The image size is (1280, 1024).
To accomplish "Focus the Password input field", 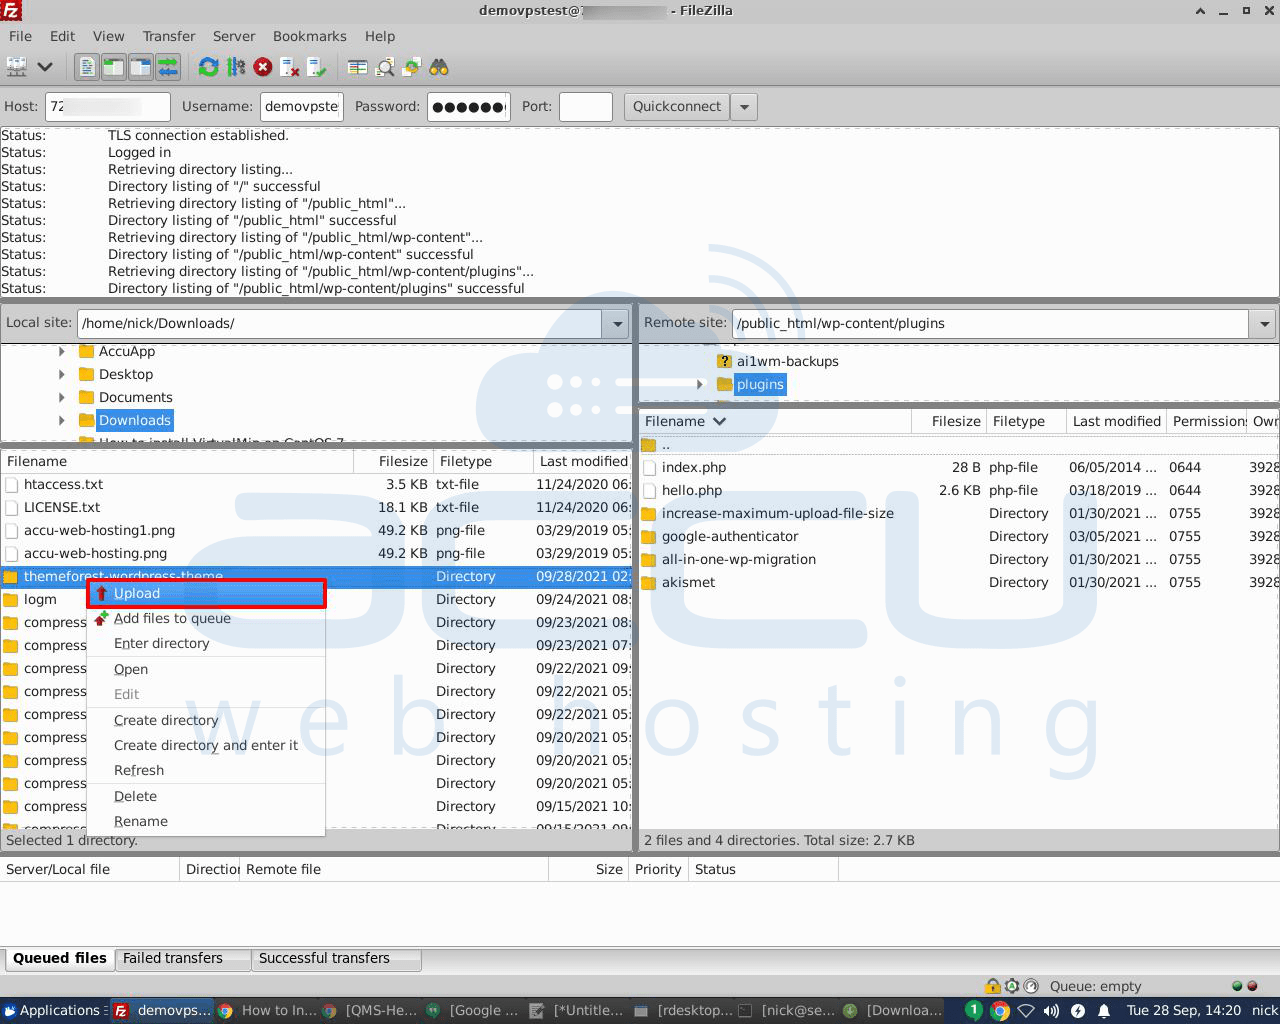I will 469,106.
